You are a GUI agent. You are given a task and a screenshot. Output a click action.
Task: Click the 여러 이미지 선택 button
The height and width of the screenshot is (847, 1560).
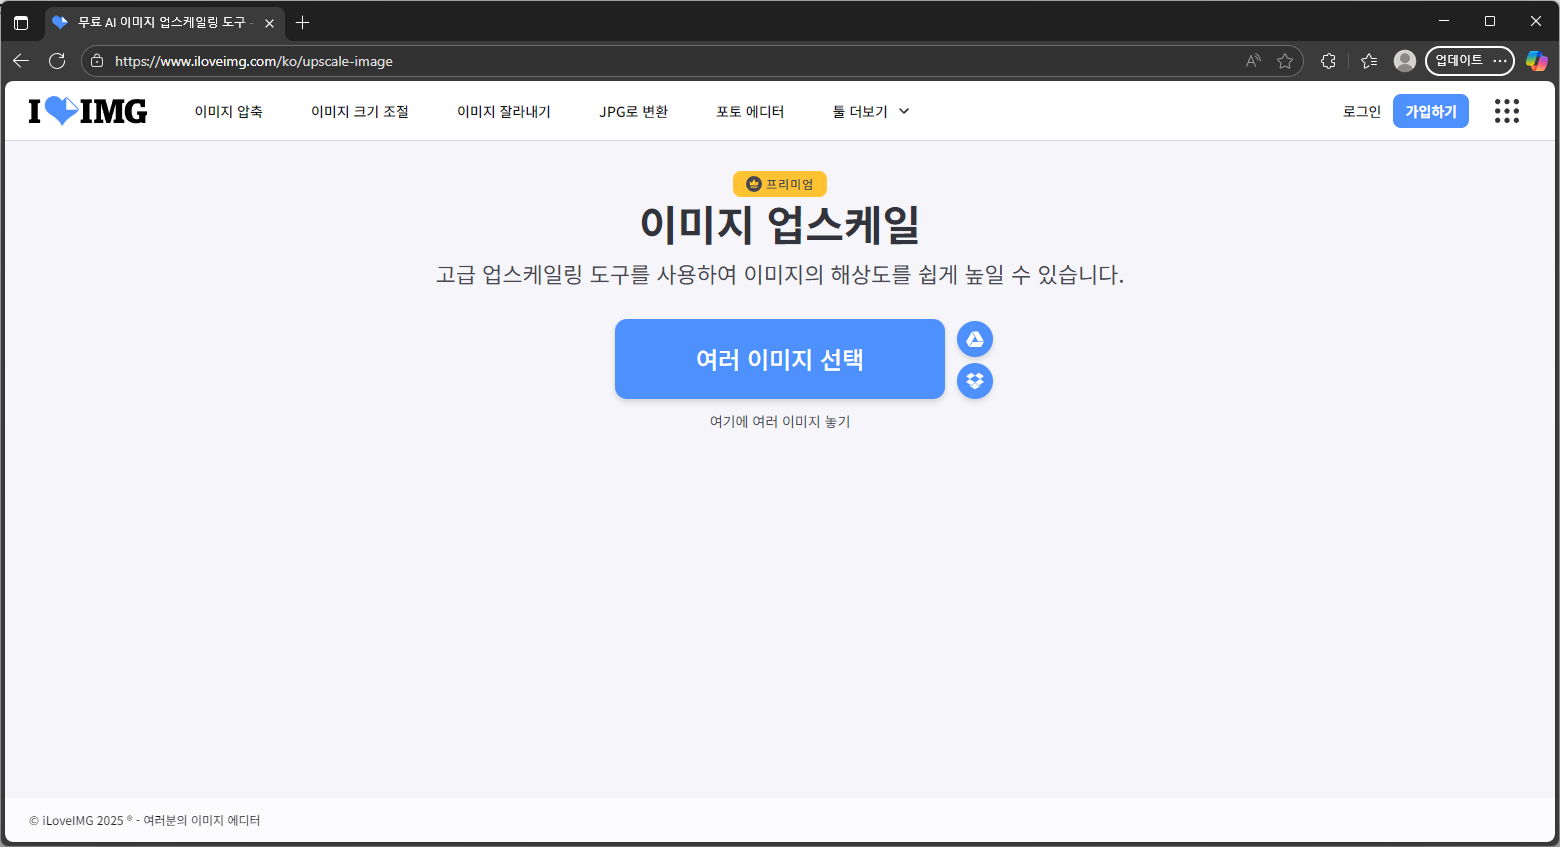[779, 359]
